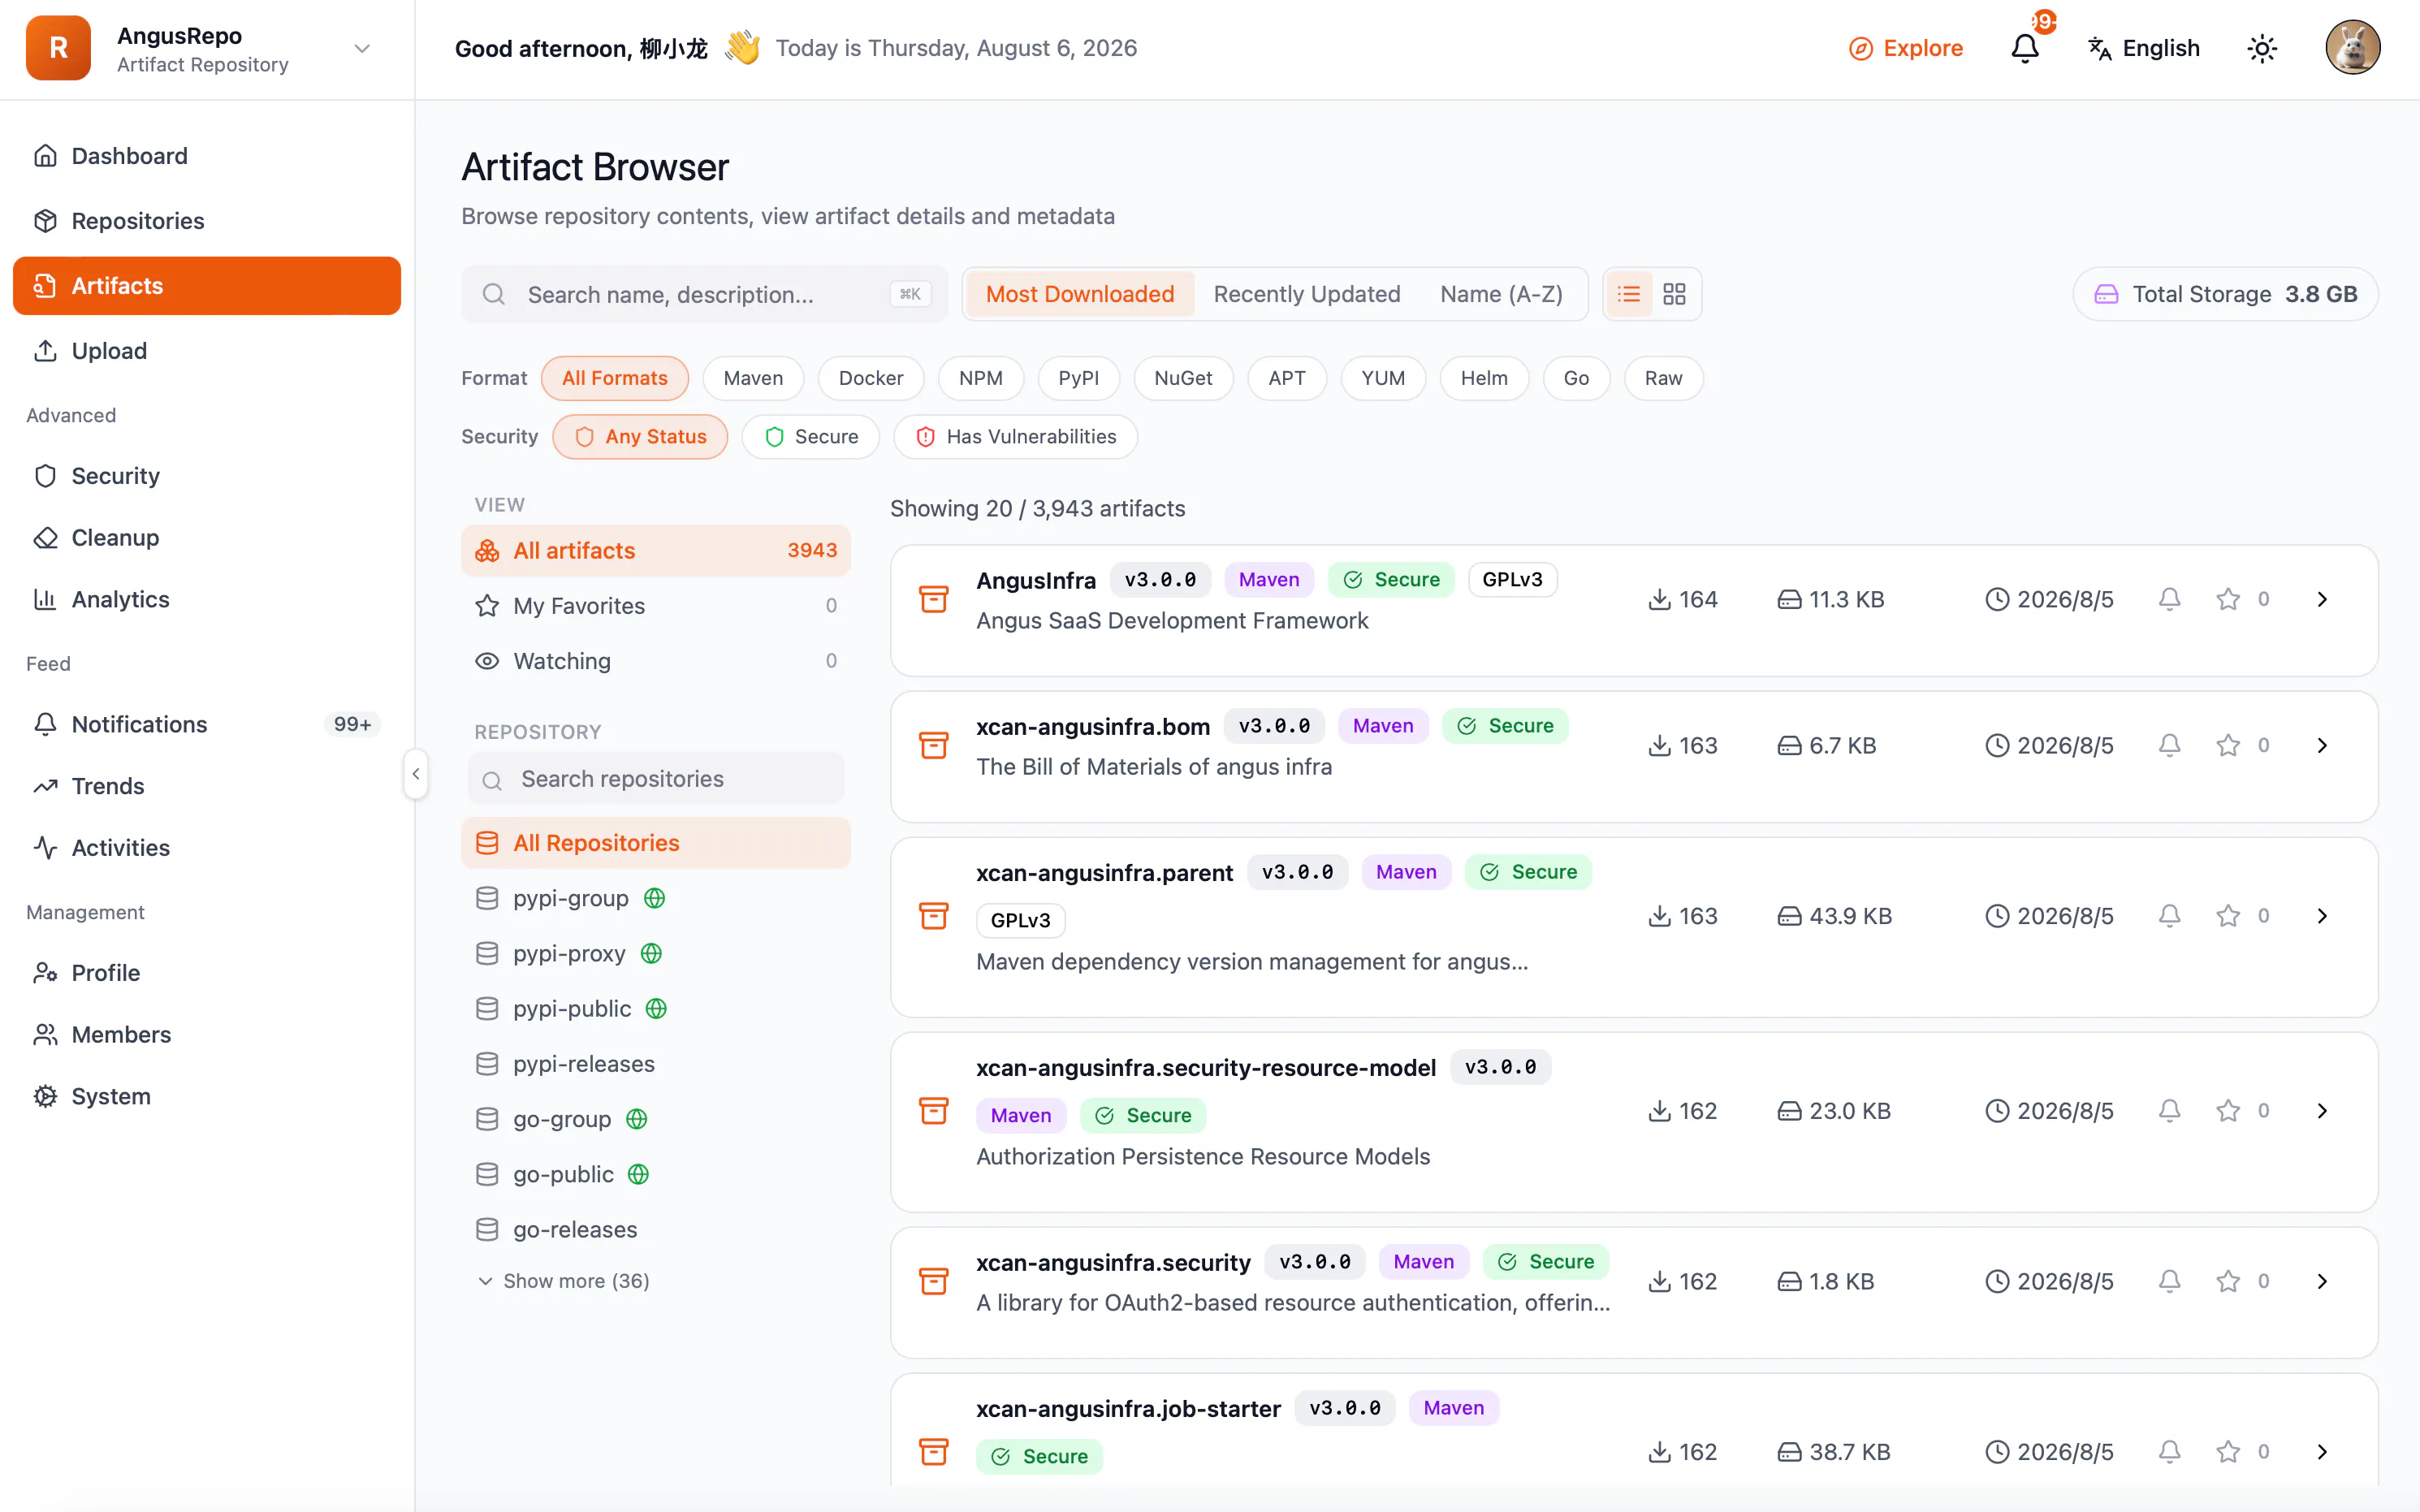Image resolution: width=2420 pixels, height=1512 pixels.
Task: Star the AngusInfra artifact
Action: (x=2227, y=599)
